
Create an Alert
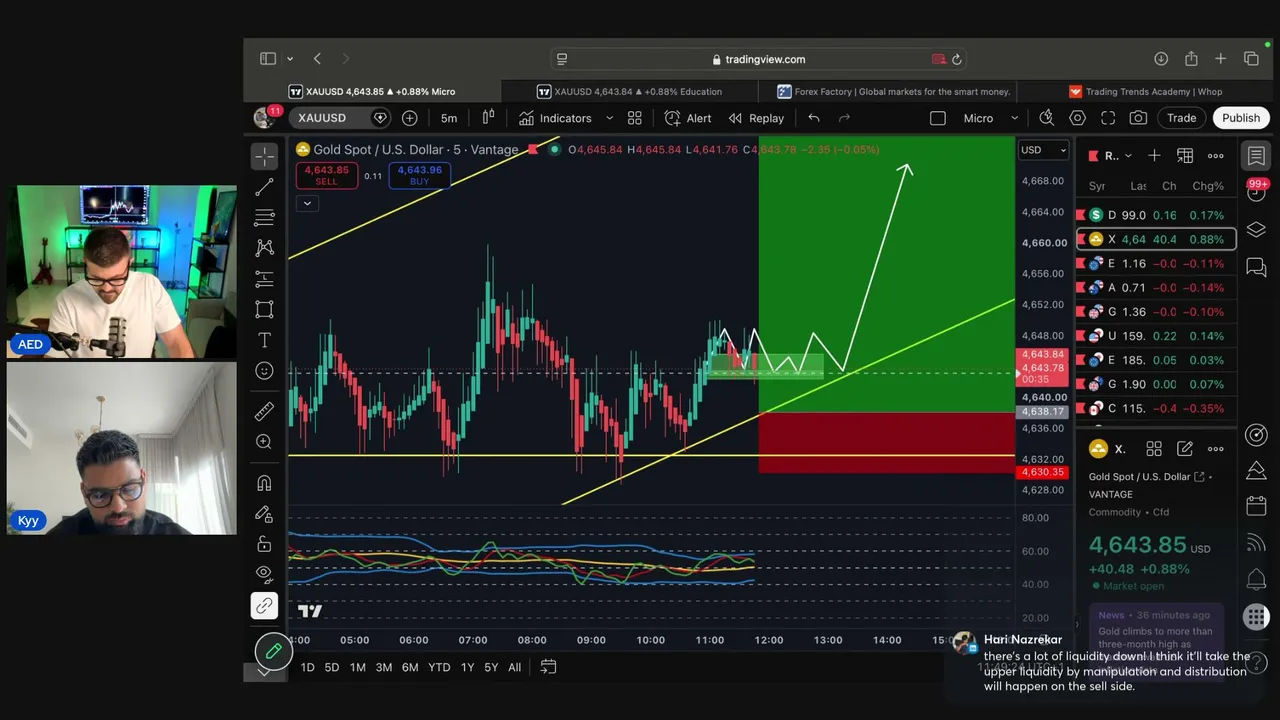pos(688,118)
